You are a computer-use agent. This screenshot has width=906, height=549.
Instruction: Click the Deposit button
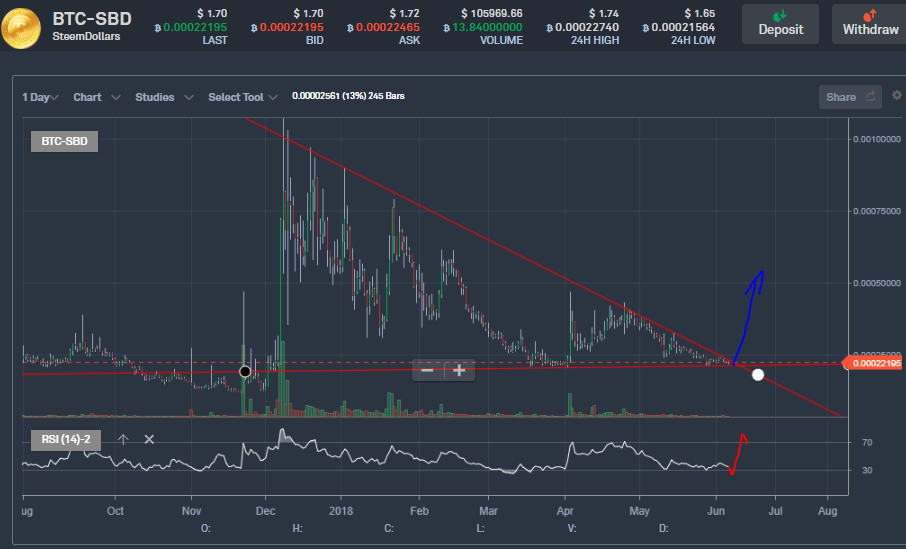point(780,24)
